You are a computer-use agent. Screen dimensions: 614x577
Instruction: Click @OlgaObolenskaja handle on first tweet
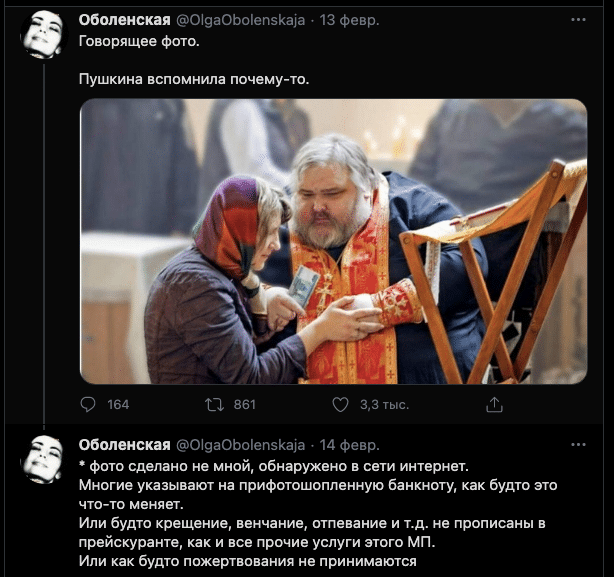point(240,20)
